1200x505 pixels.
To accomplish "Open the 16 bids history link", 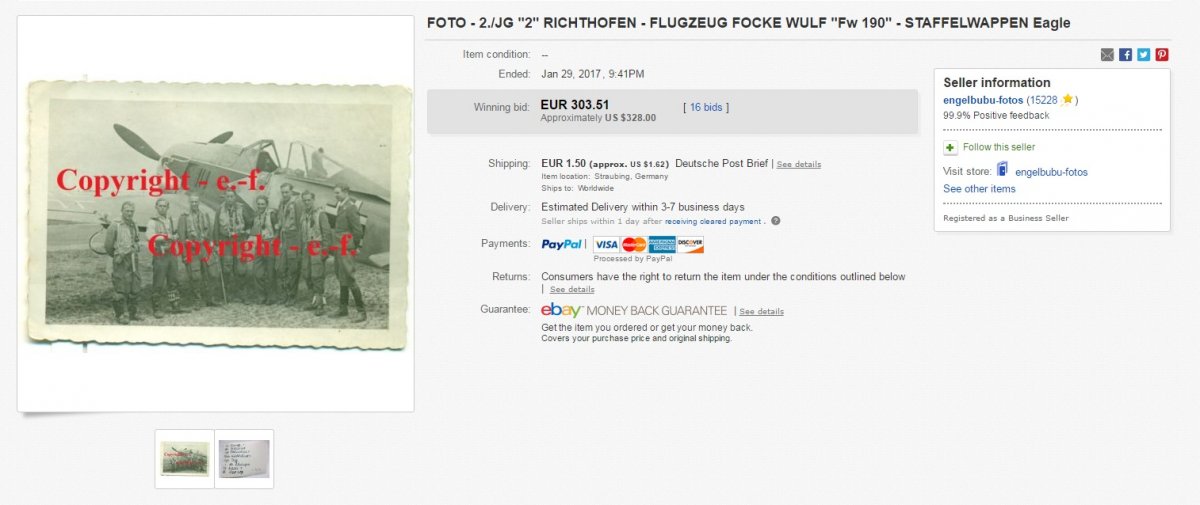I will pyautogui.click(x=706, y=107).
